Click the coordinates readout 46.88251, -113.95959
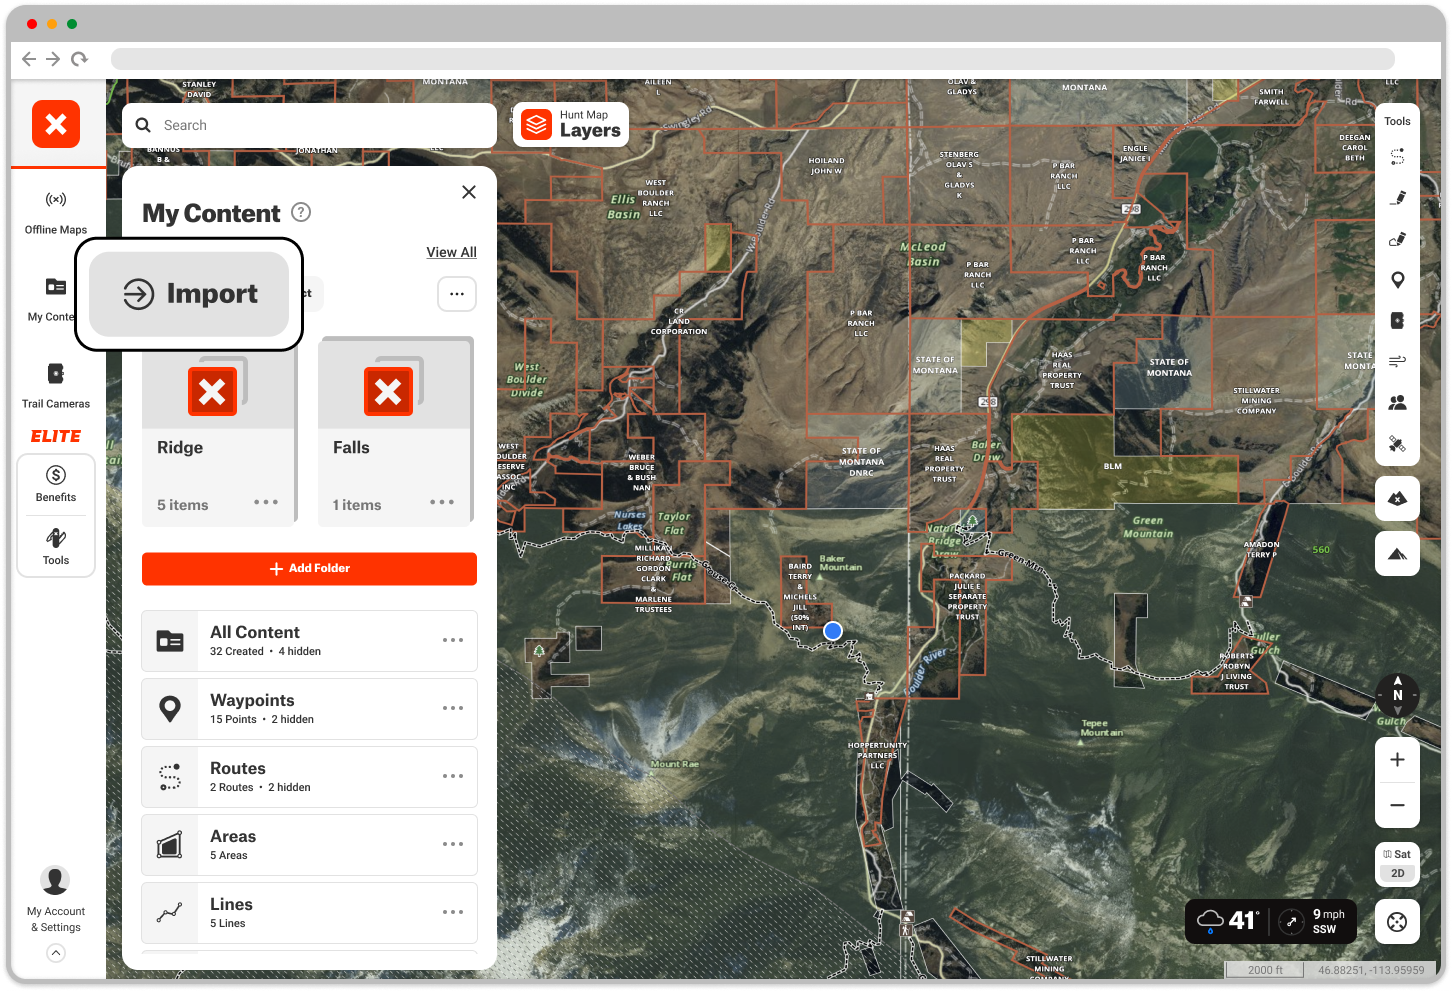Image resolution: width=1452 pixels, height=991 pixels. tap(1371, 970)
